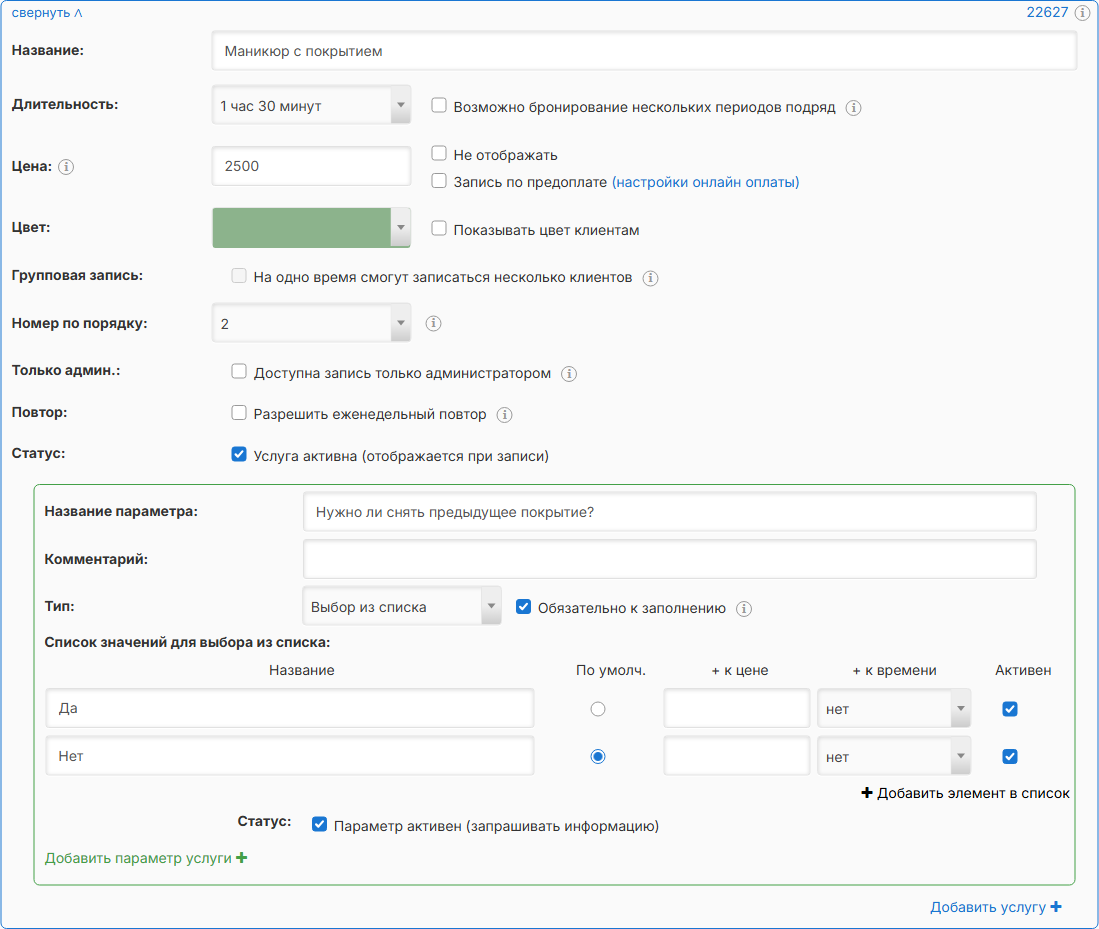Click the Цена price input field
The width and height of the screenshot is (1099, 929).
(311, 166)
